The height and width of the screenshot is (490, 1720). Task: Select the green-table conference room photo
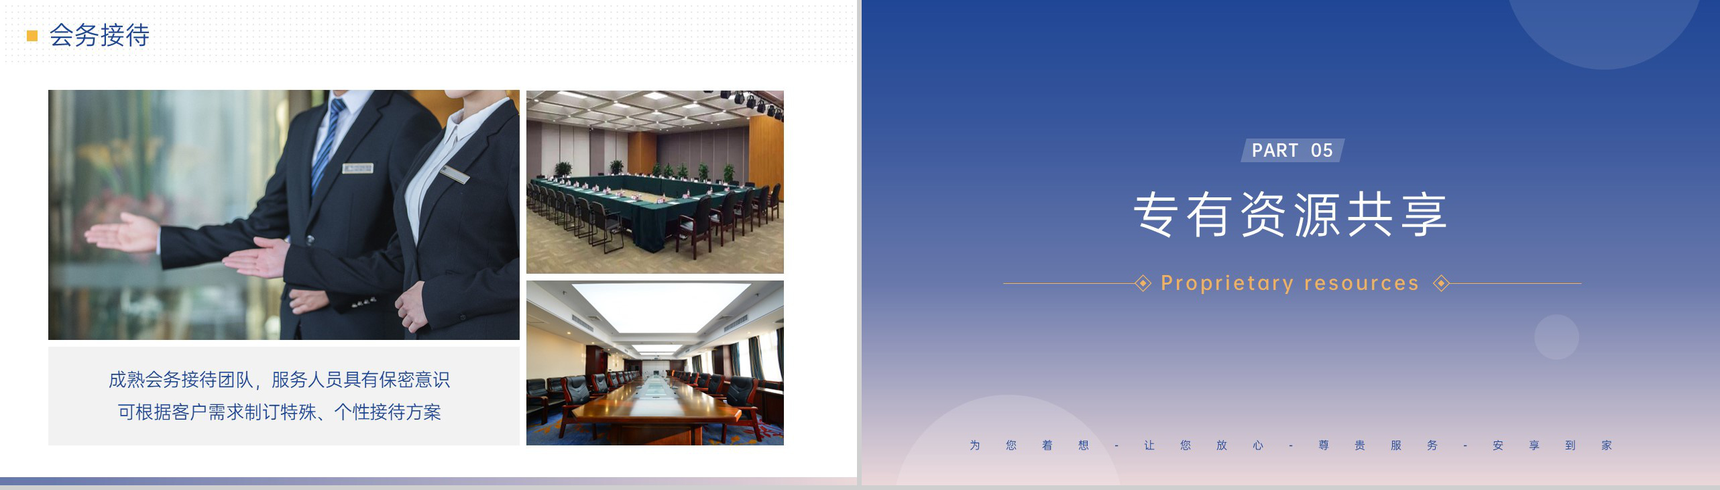coord(655,182)
